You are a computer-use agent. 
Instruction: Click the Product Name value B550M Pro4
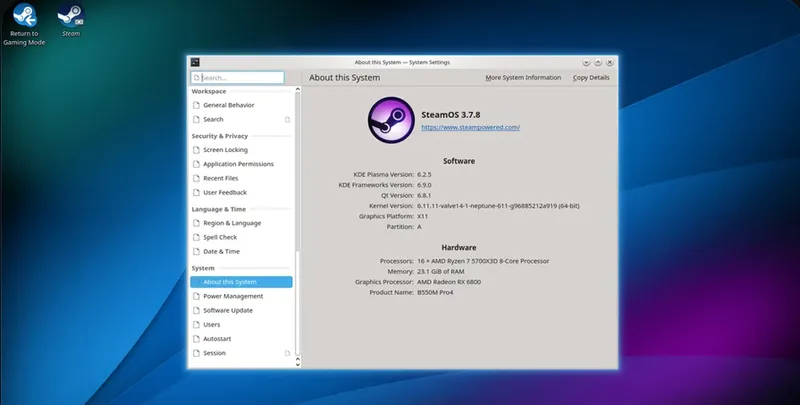point(435,293)
